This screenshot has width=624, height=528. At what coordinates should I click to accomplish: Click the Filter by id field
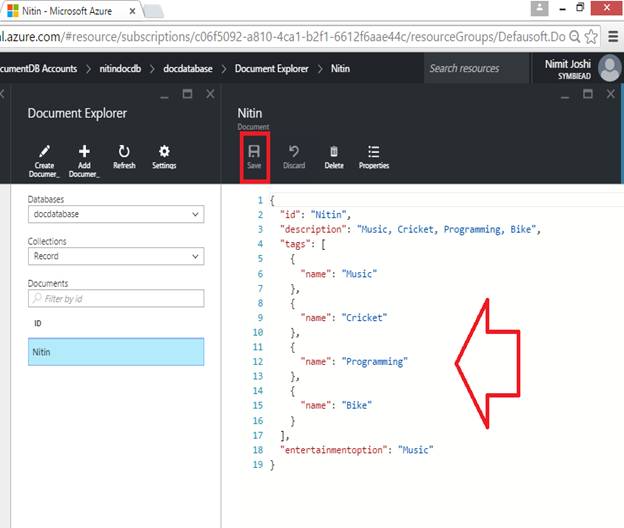click(116, 298)
